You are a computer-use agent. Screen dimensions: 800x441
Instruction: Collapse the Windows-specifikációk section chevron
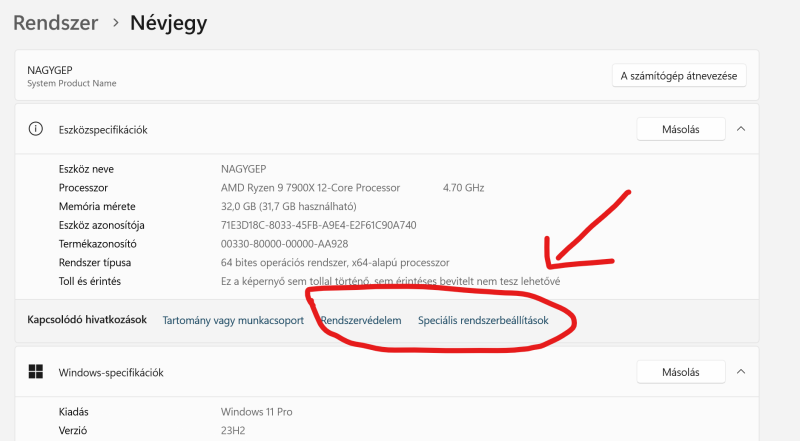click(741, 372)
